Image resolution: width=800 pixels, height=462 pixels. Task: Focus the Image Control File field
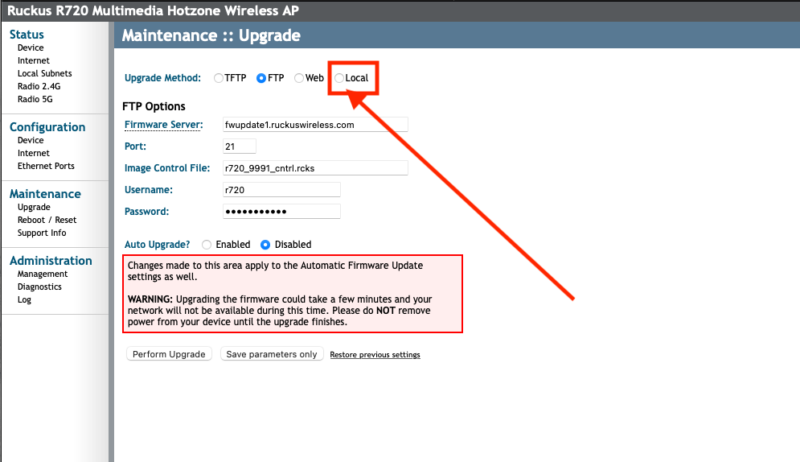tap(315, 168)
